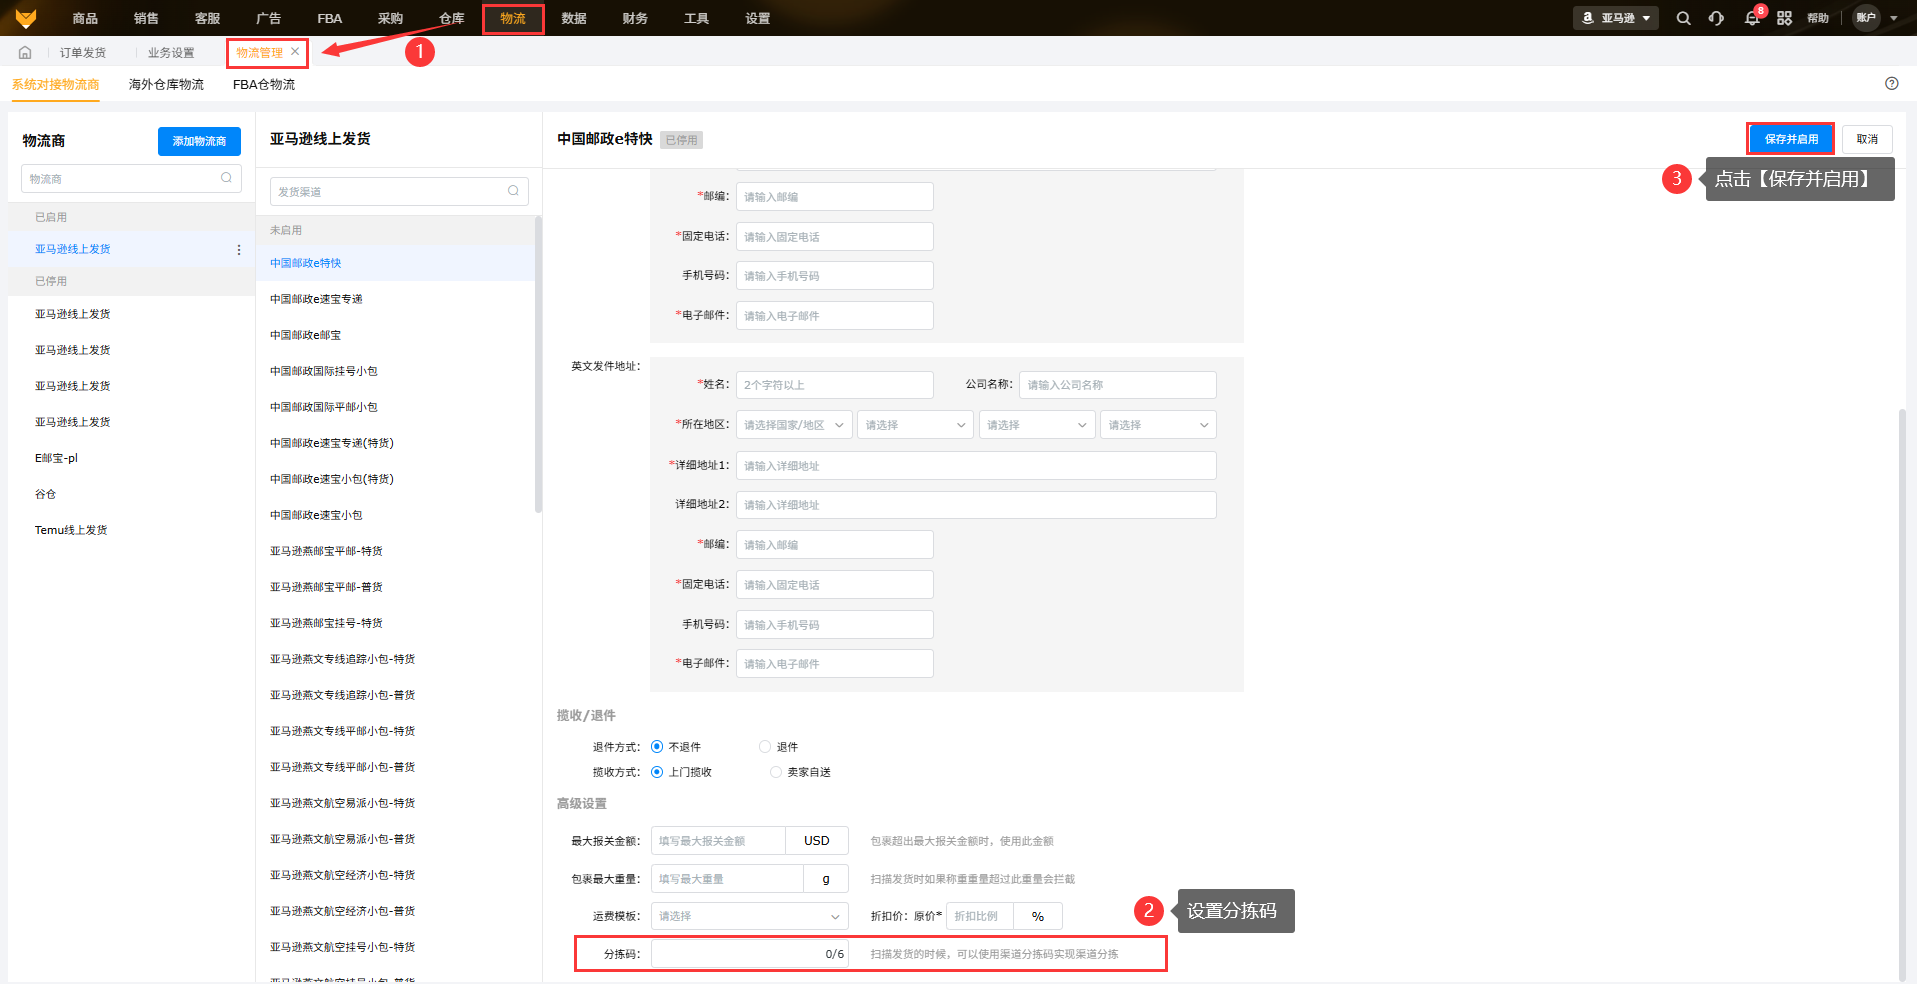Image resolution: width=1917 pixels, height=984 pixels.
Task: Click the 保存并启用 button
Action: [x=1791, y=139]
